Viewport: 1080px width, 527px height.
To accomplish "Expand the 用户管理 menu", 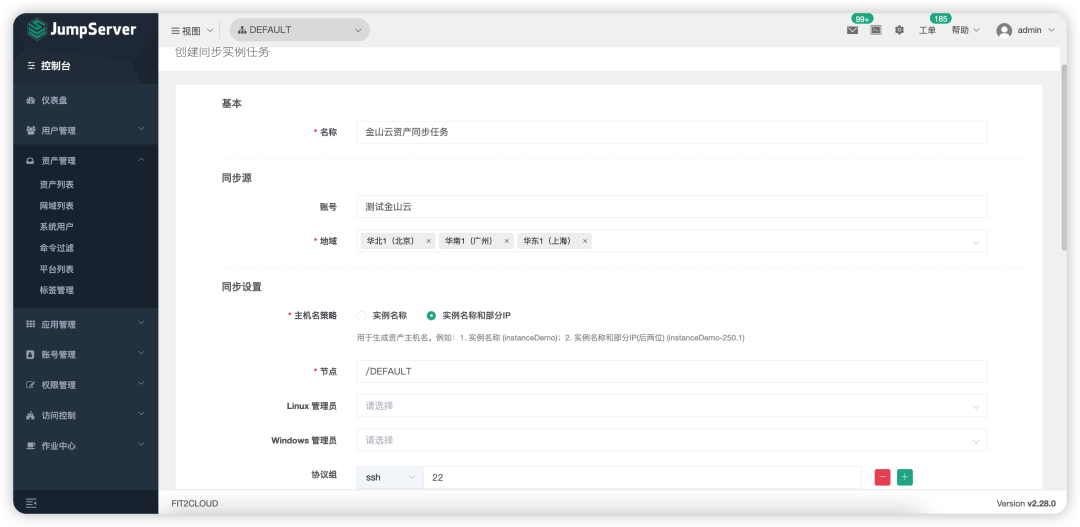I will click(x=85, y=130).
